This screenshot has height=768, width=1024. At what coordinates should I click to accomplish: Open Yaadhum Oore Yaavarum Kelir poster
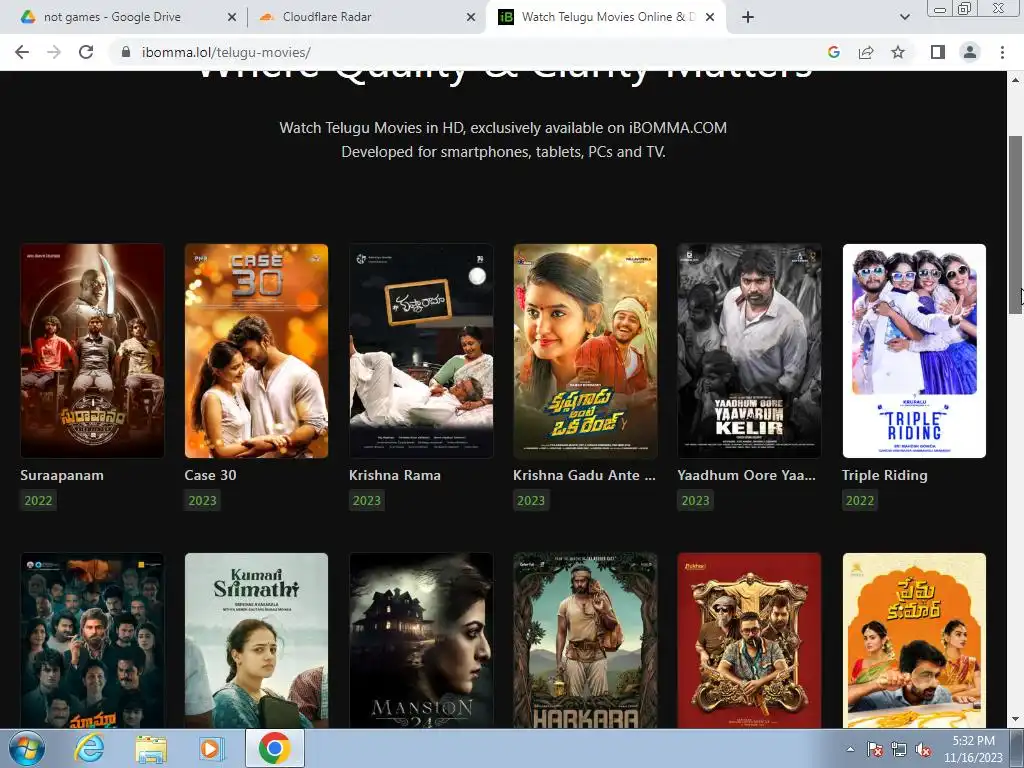click(x=750, y=351)
